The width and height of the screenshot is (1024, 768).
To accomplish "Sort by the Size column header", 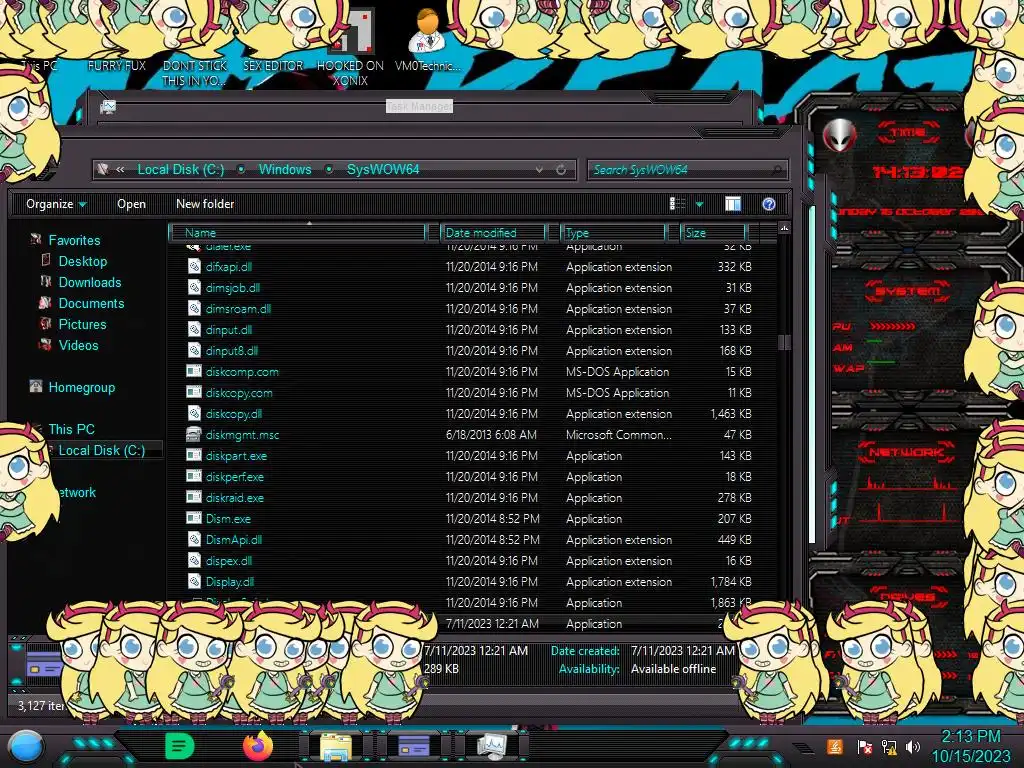I will (713, 232).
